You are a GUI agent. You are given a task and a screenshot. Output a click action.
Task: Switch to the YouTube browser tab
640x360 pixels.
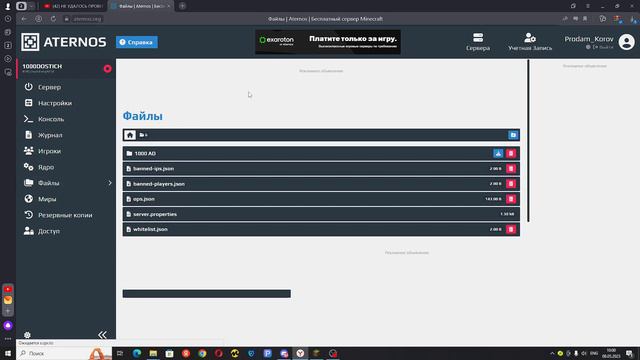point(73,6)
